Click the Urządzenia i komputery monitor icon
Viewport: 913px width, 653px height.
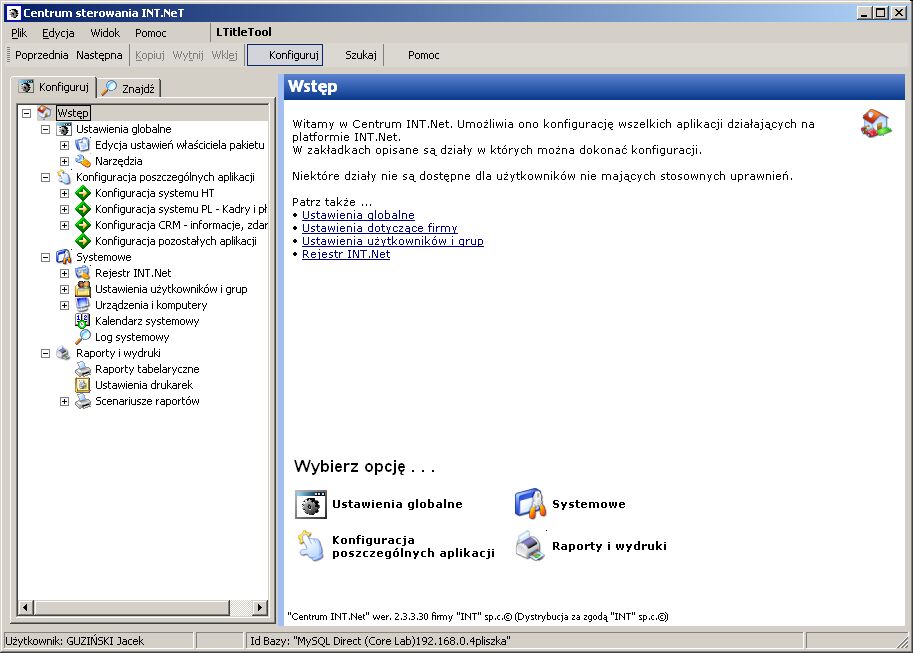[x=83, y=305]
